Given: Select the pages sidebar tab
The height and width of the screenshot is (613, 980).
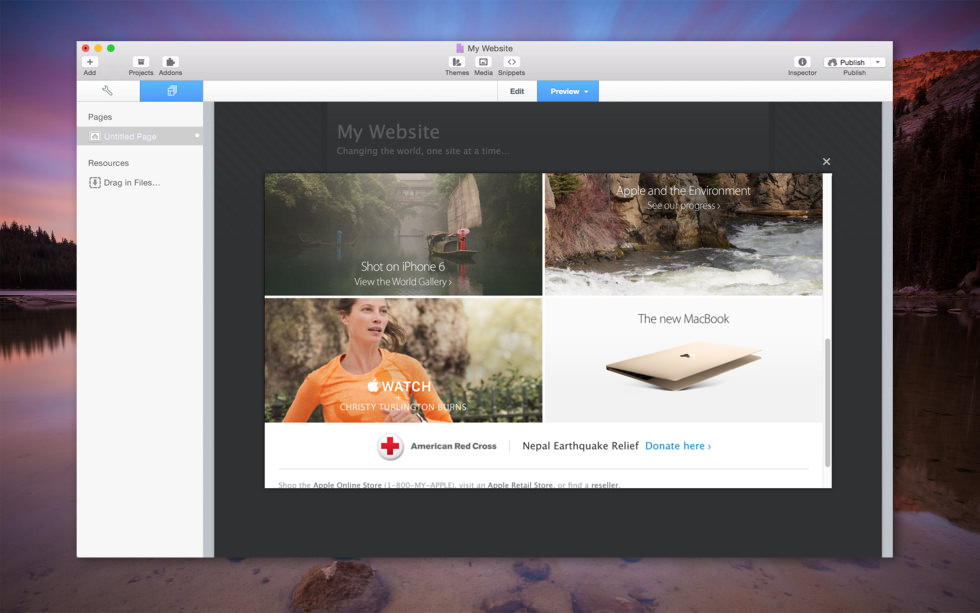Looking at the screenshot, I should 171,91.
